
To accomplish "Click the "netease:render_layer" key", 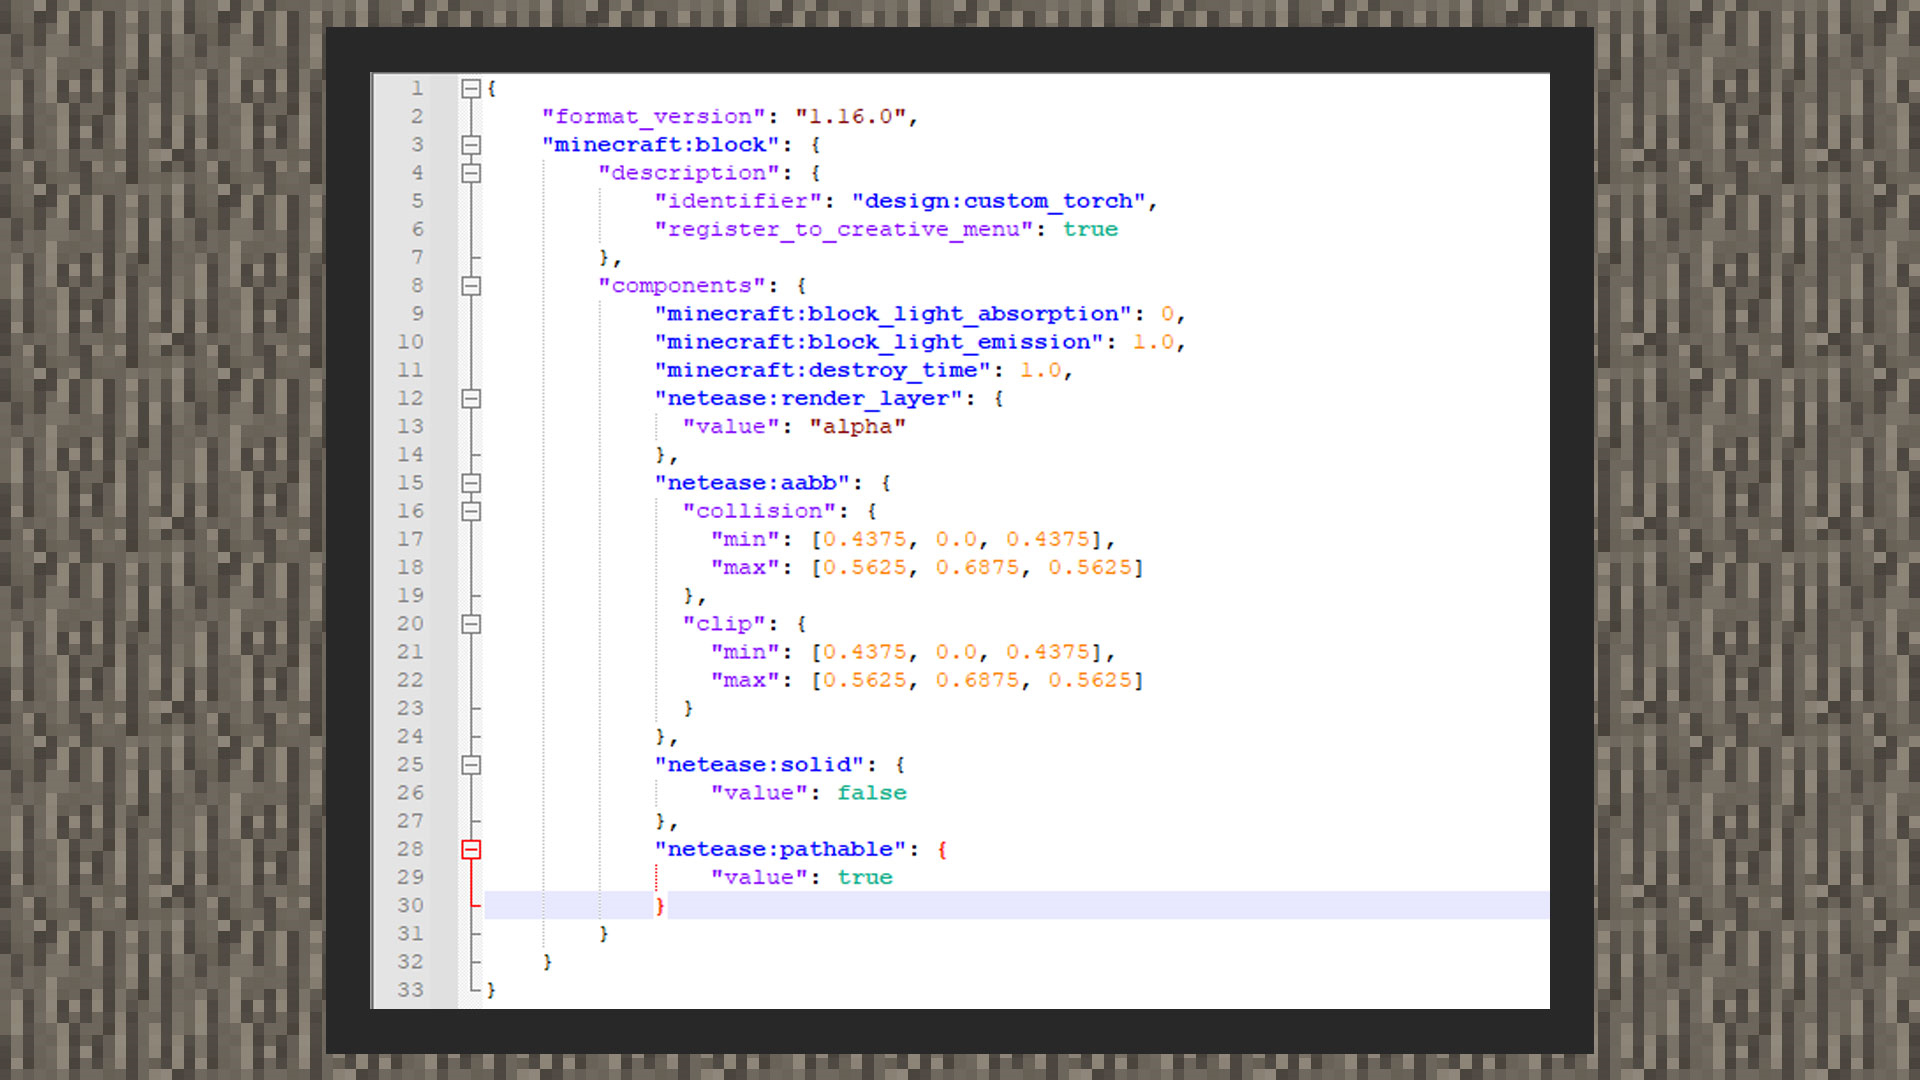I will coord(808,398).
